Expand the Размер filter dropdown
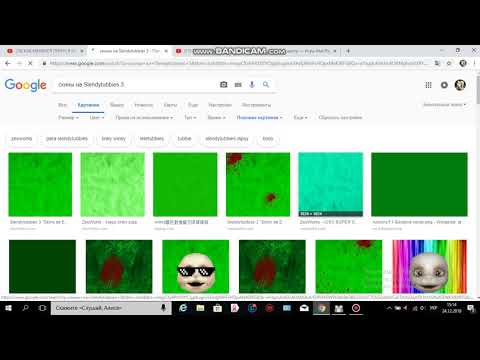The height and width of the screenshot is (360, 480). click(x=68, y=118)
